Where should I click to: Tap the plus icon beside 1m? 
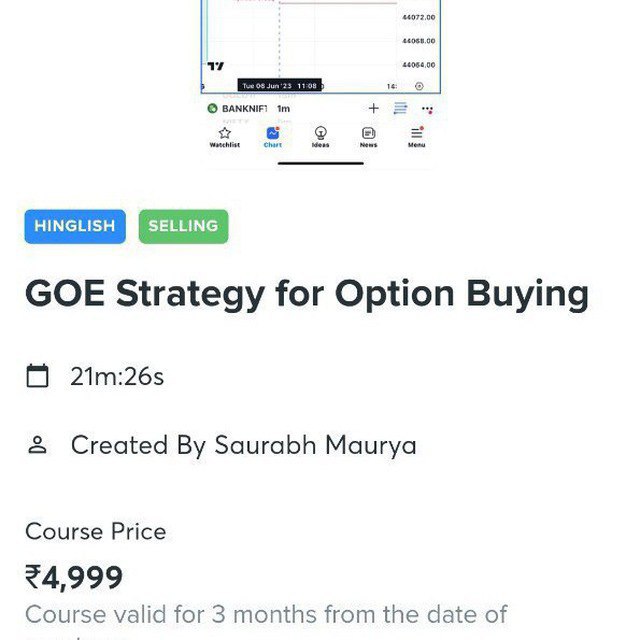373,108
